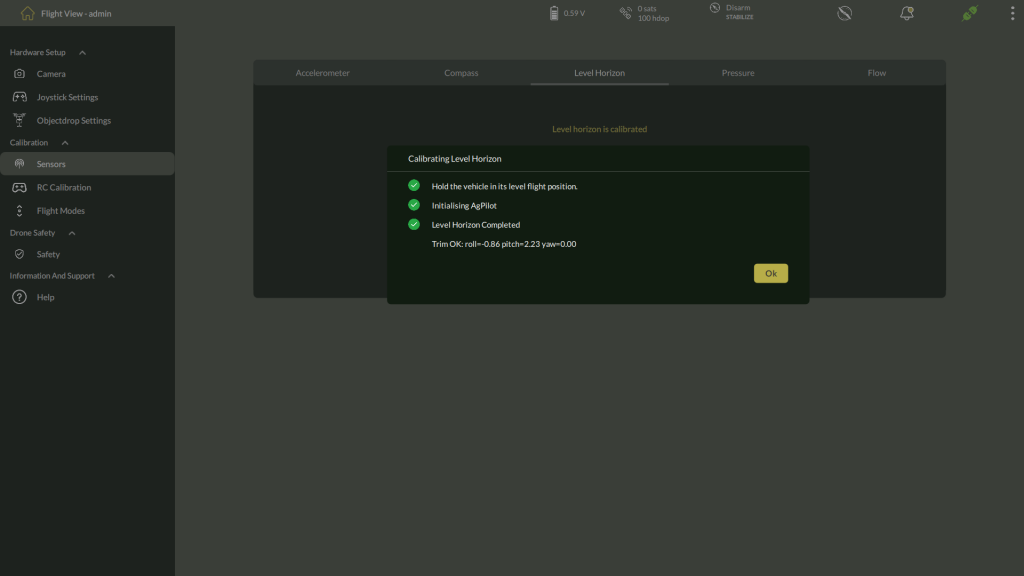Screen dimensions: 1024x576
Task: Collapse the Drone Safety section
Action: click(x=72, y=232)
